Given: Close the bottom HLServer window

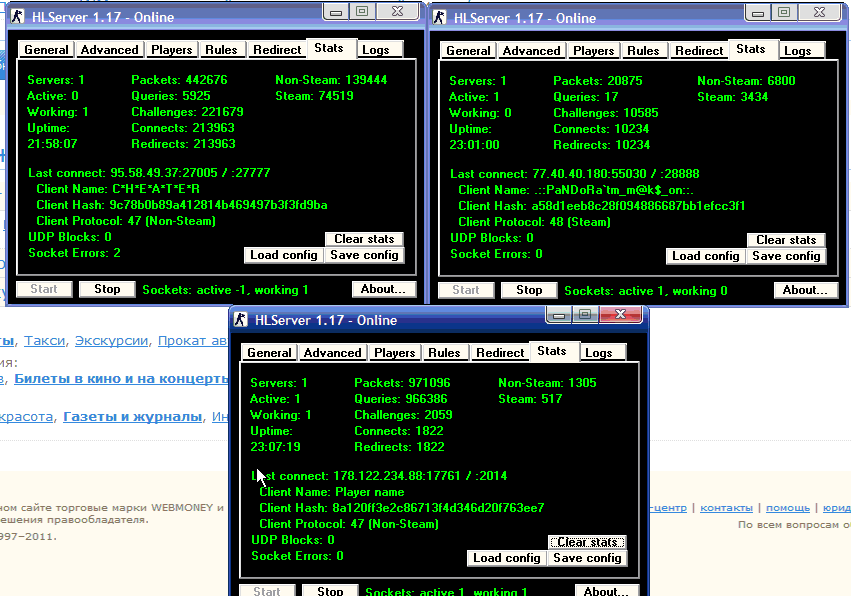Looking at the screenshot, I should pyautogui.click(x=621, y=314).
